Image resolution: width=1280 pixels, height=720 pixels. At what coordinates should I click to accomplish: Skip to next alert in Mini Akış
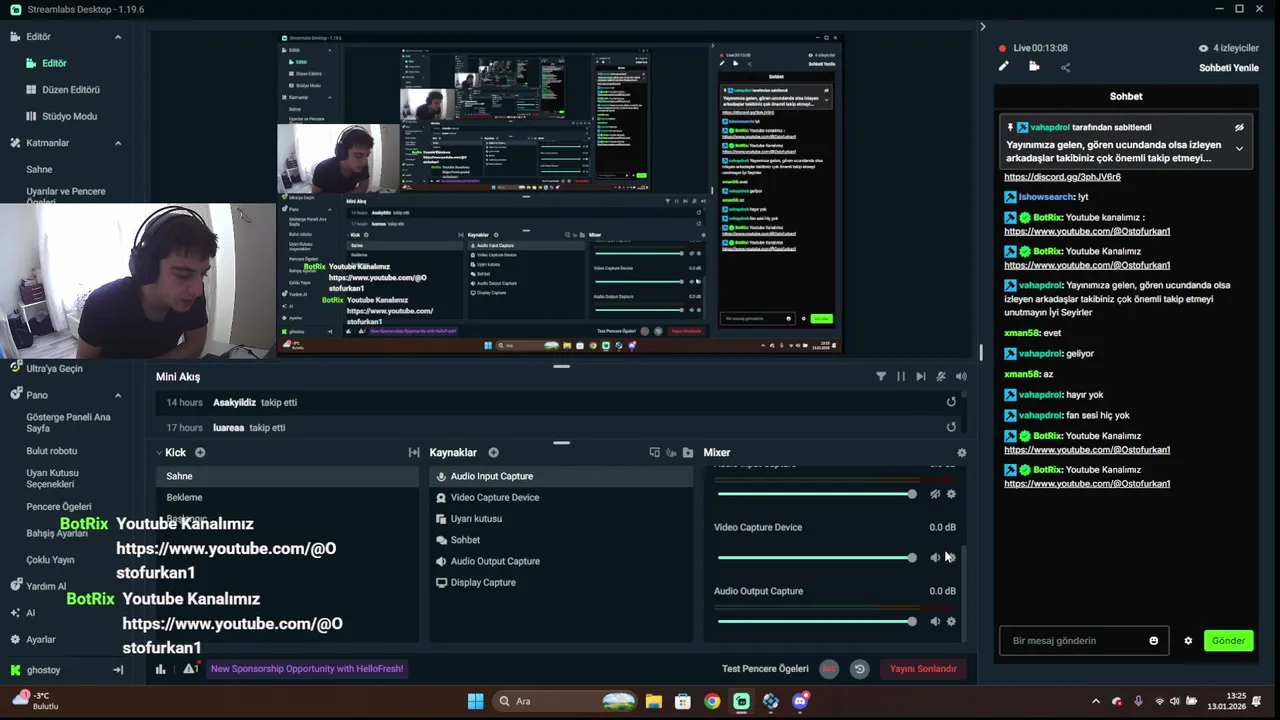[921, 376]
